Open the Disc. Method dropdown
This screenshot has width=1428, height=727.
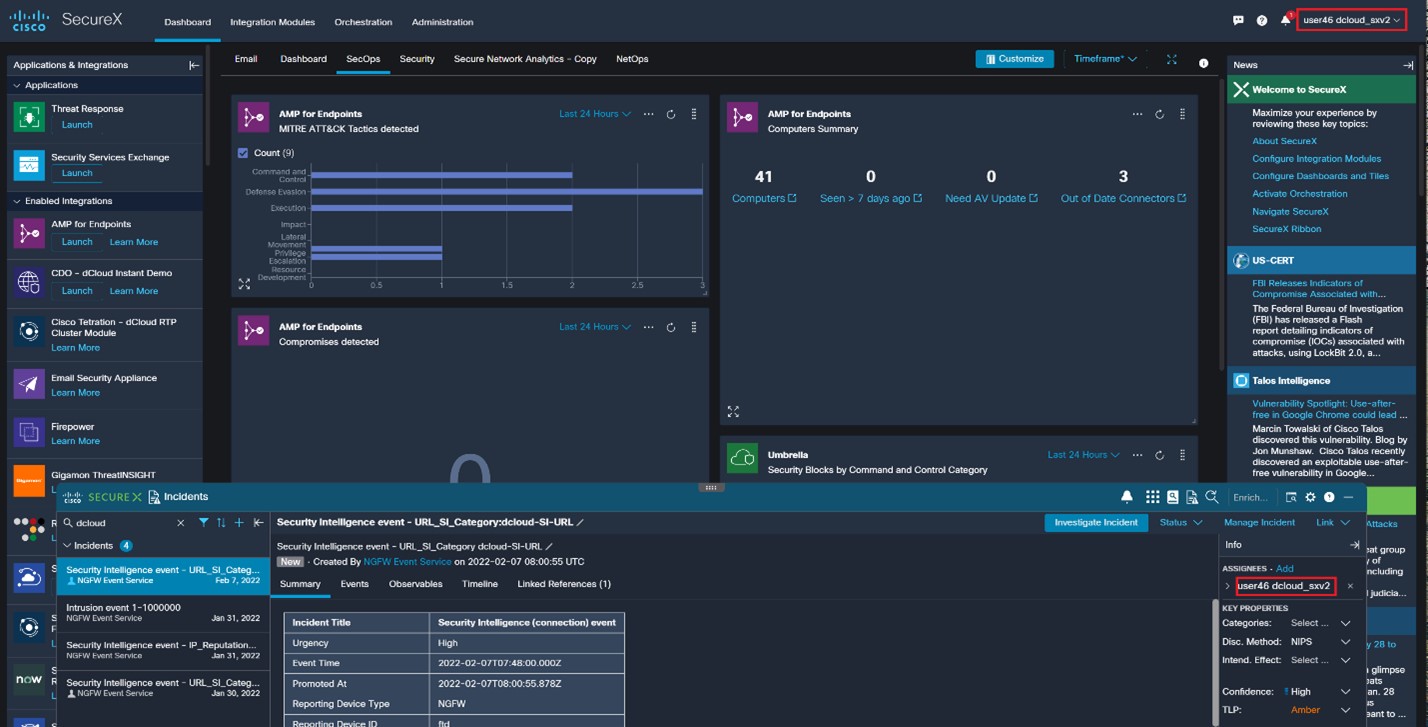1320,642
